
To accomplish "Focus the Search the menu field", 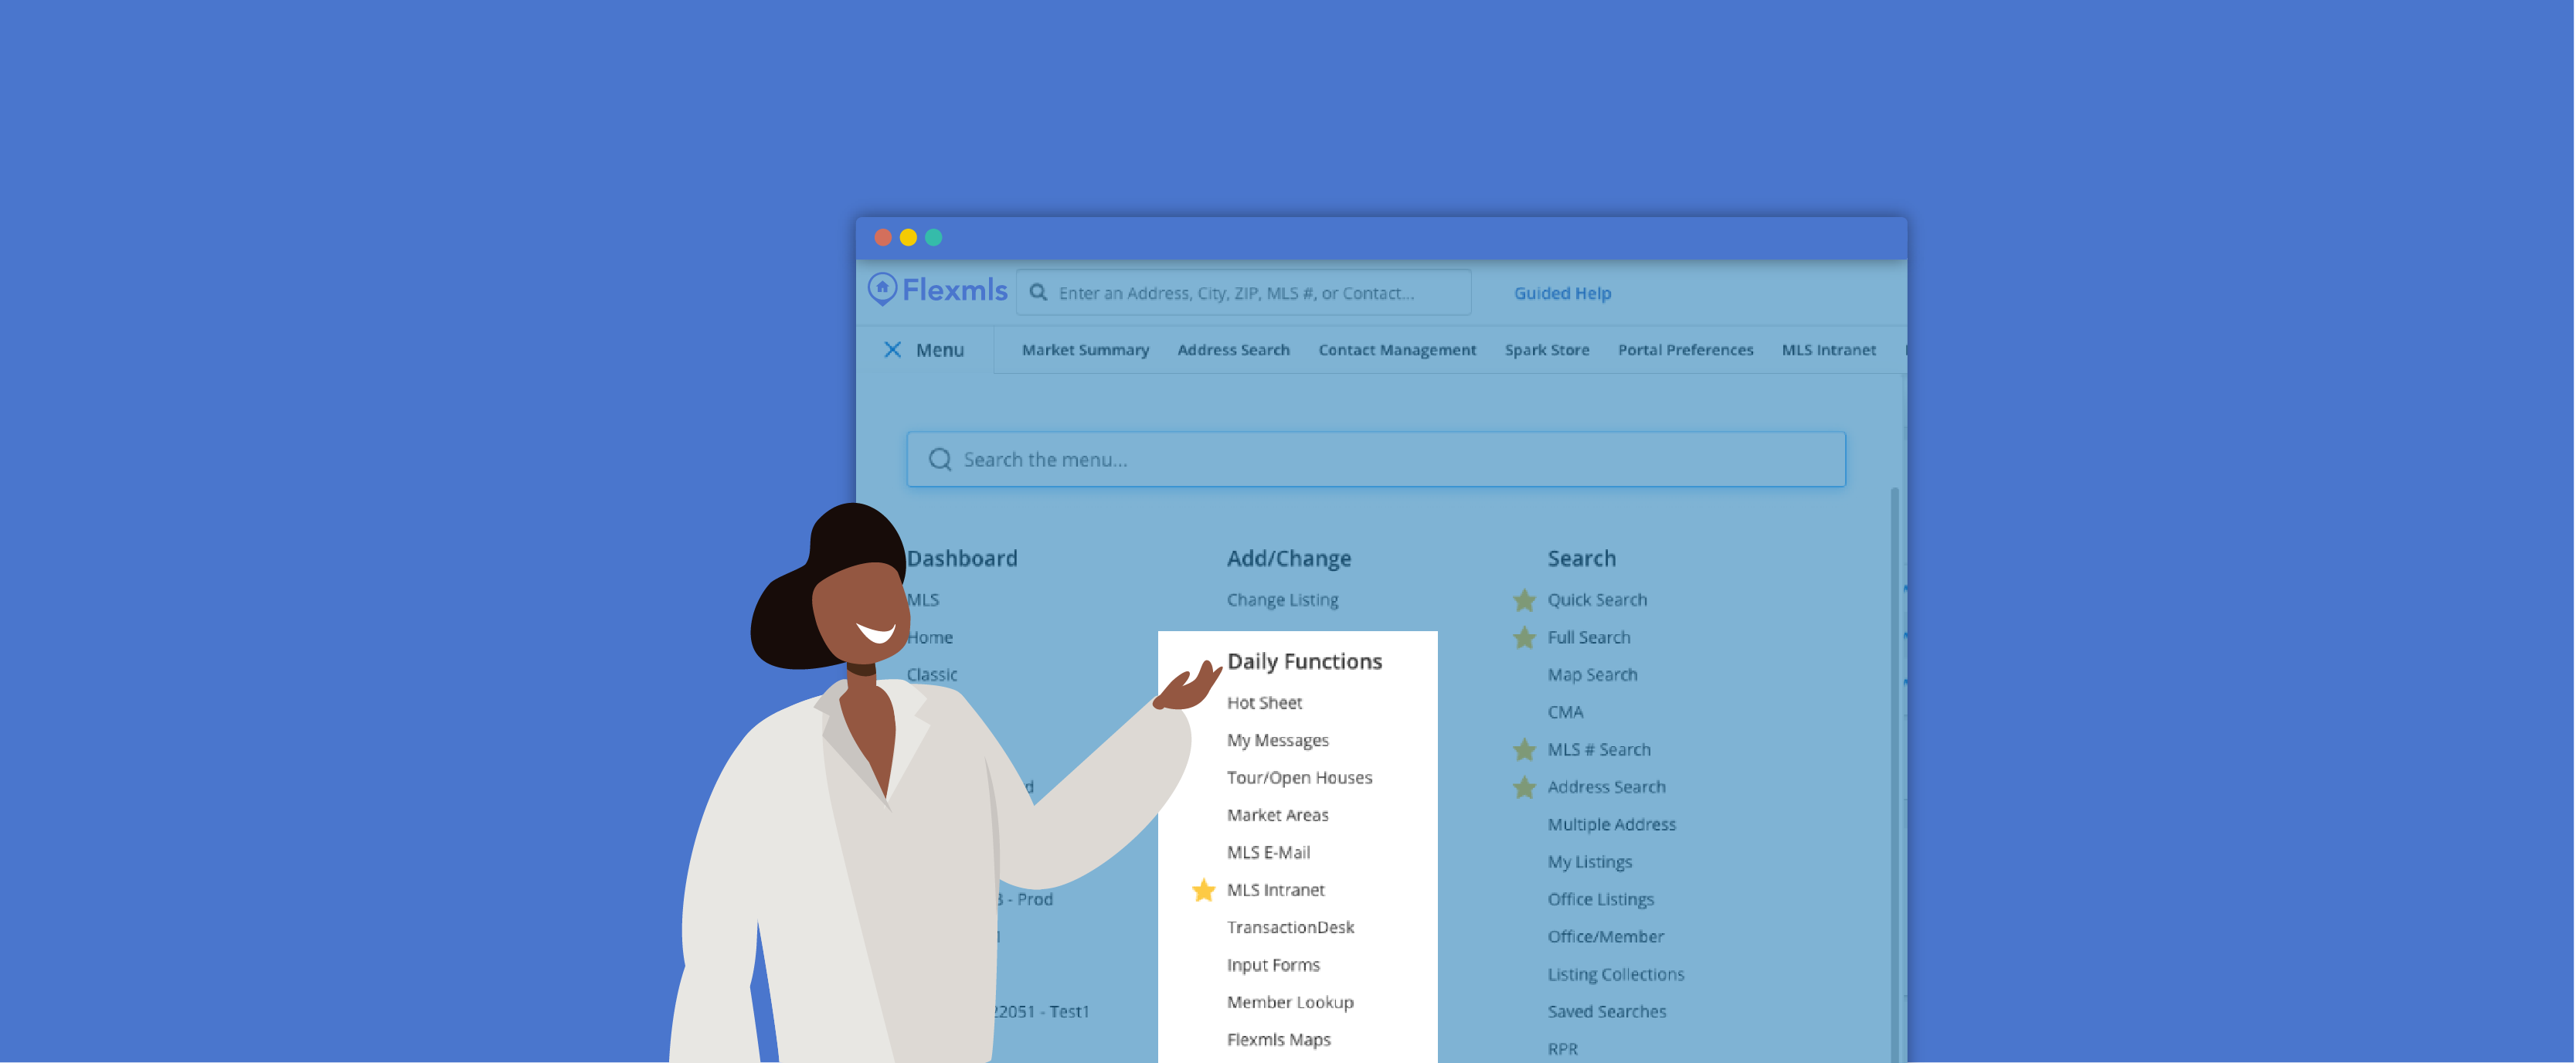I will 1375,459.
